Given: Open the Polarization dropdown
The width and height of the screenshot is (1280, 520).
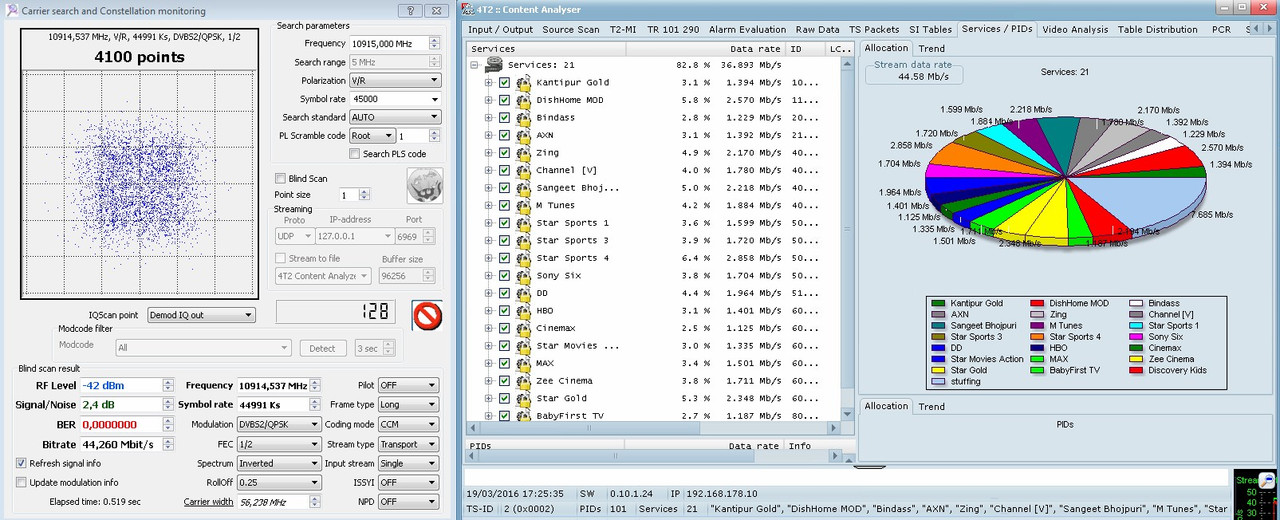Looking at the screenshot, I should (394, 80).
